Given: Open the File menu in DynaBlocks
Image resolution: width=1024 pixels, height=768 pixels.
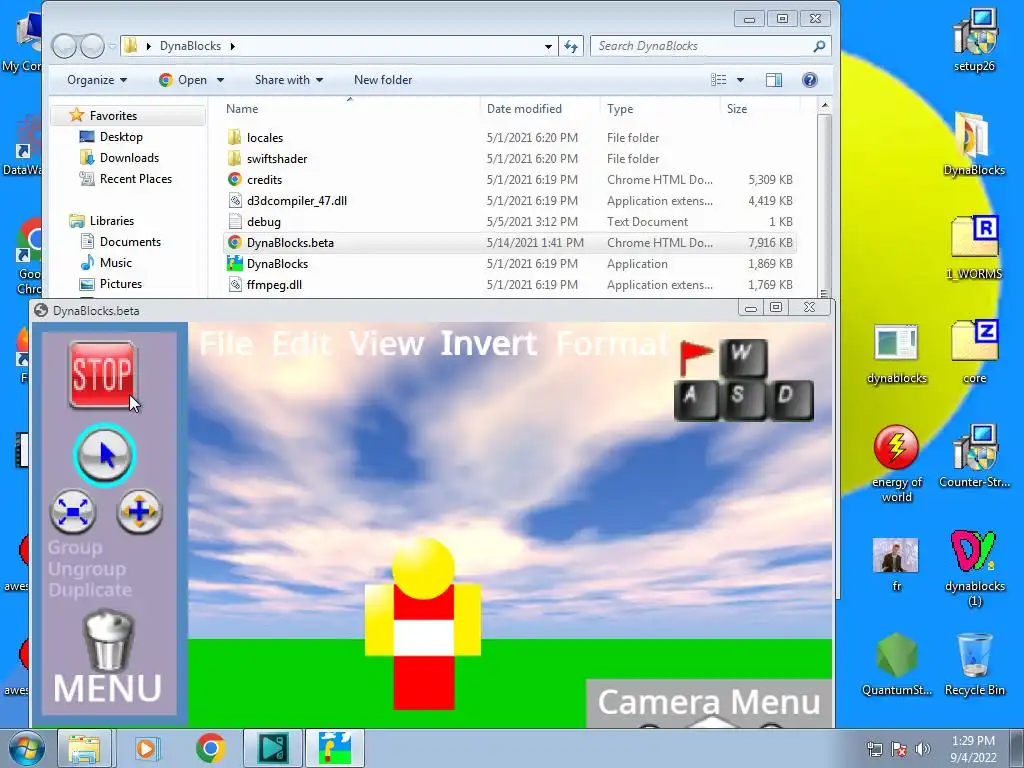Looking at the screenshot, I should [226, 344].
